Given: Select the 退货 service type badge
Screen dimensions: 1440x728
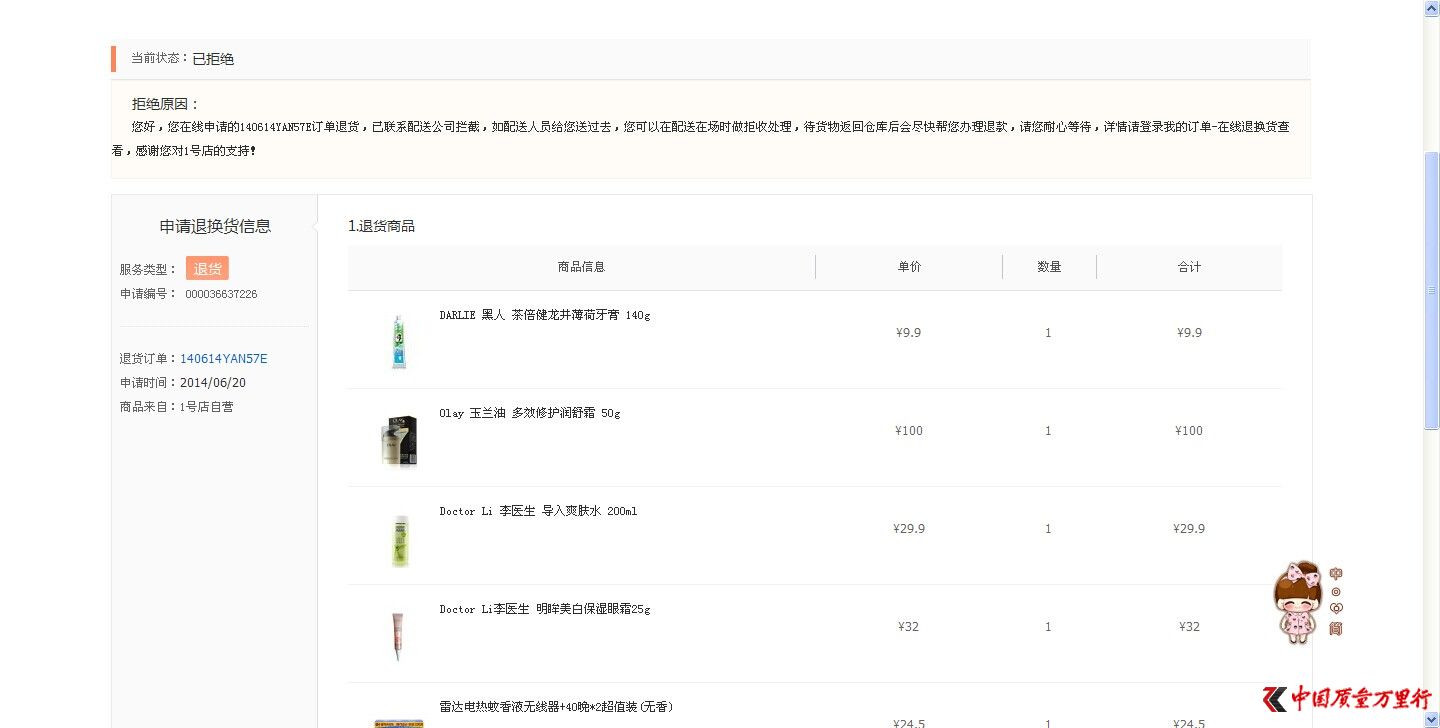Looking at the screenshot, I should click(207, 268).
